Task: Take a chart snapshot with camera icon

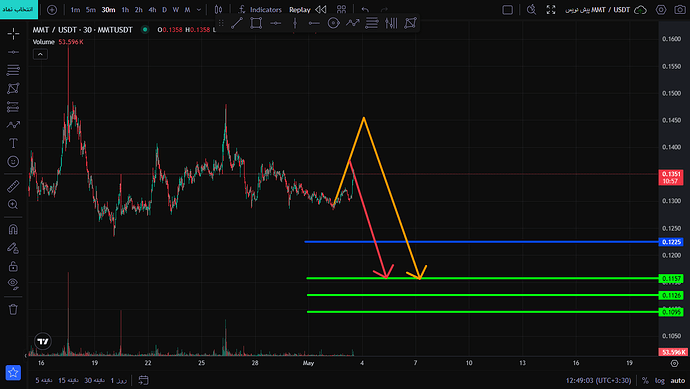Action: (680, 10)
